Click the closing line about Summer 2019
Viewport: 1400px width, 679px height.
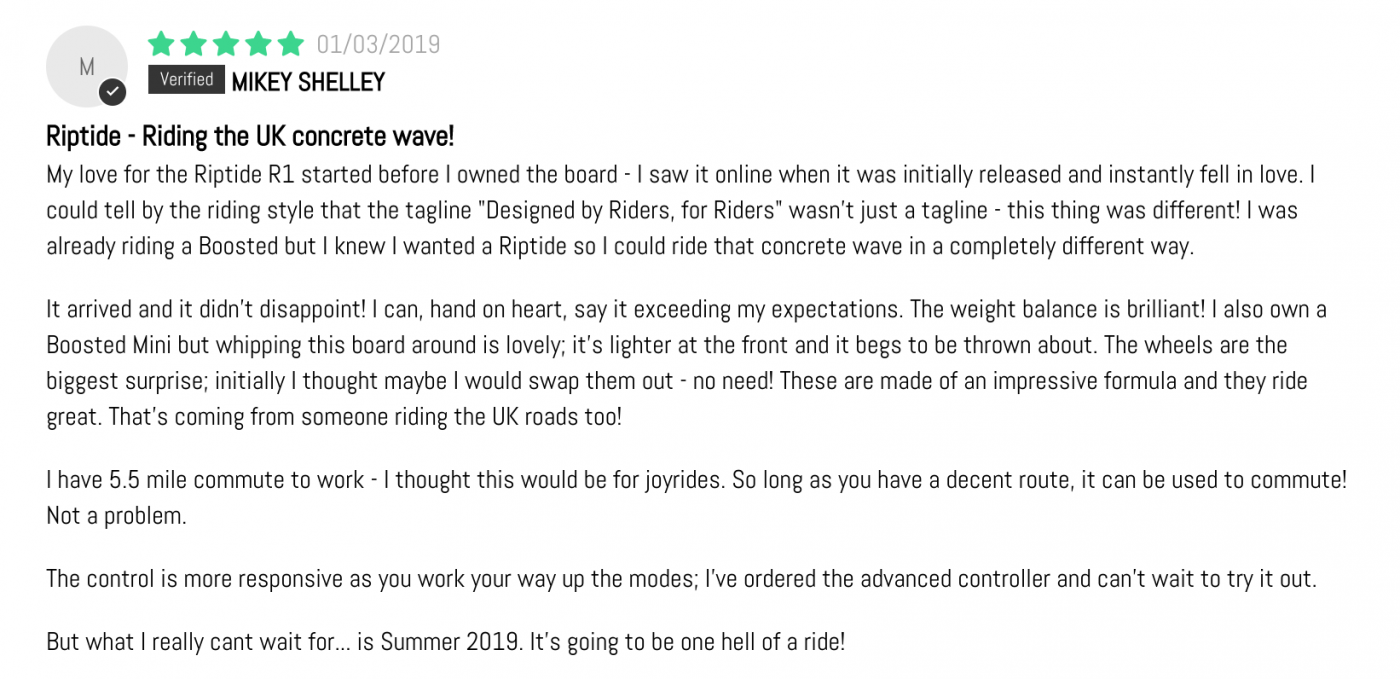[x=446, y=642]
